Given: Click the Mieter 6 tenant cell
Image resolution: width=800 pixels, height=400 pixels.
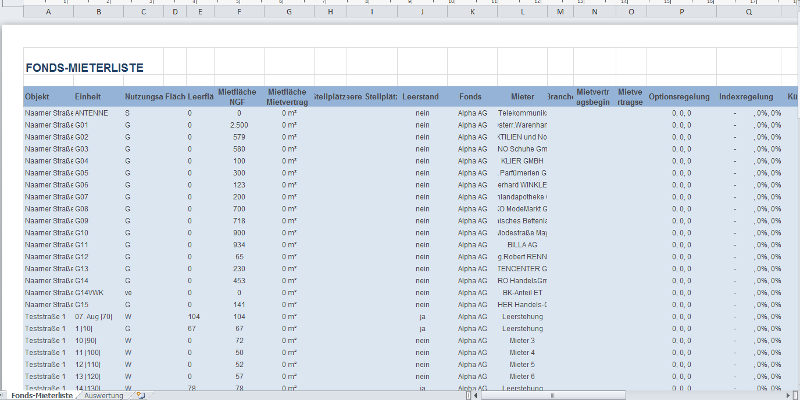Looking at the screenshot, I should click(x=522, y=377).
